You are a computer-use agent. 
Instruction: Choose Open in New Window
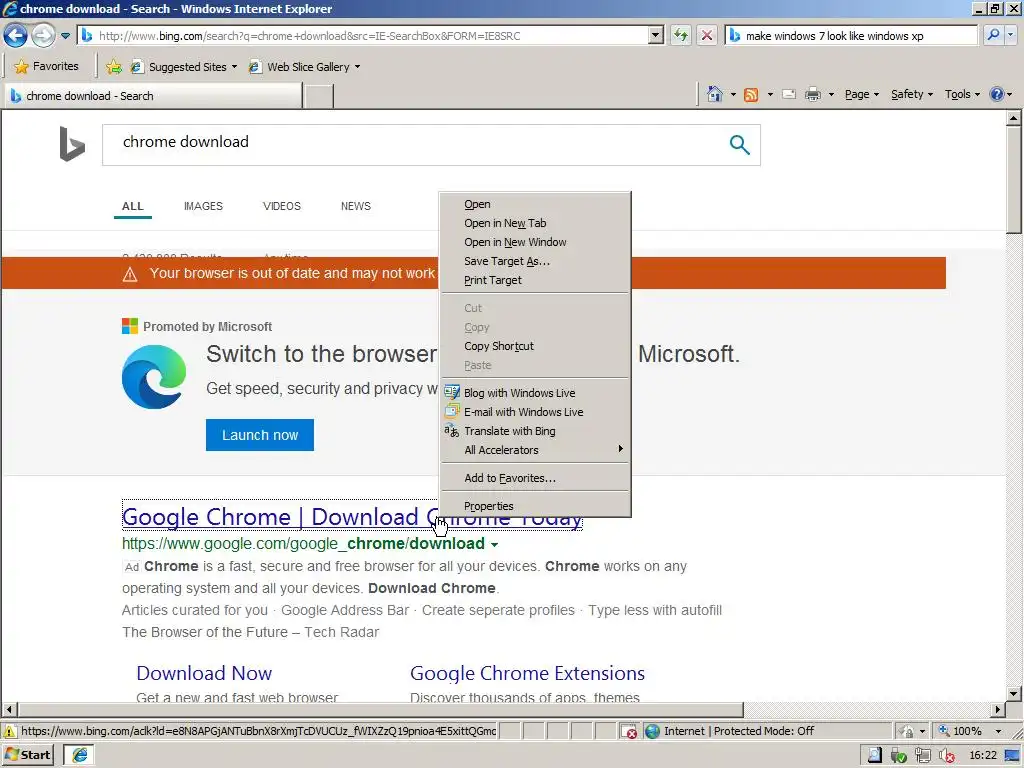535,242
